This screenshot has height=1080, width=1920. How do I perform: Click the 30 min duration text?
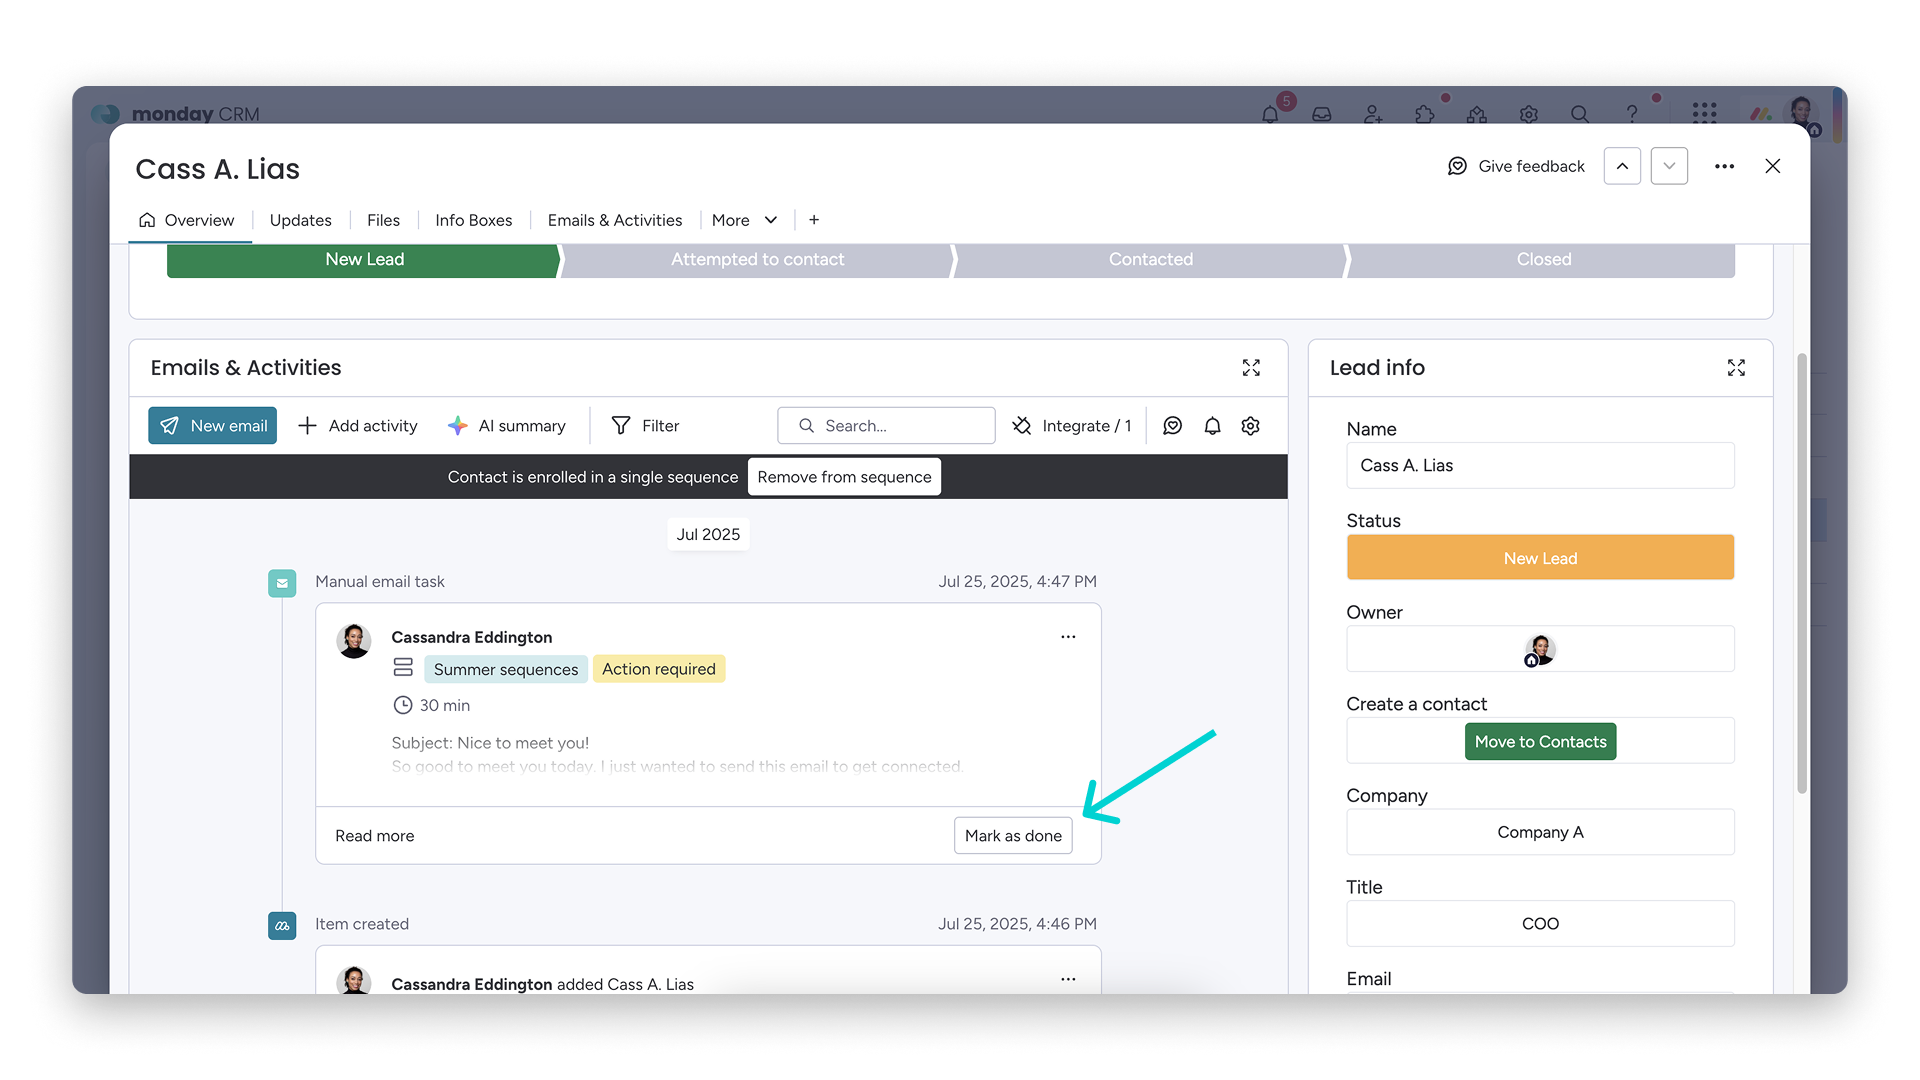pos(444,706)
